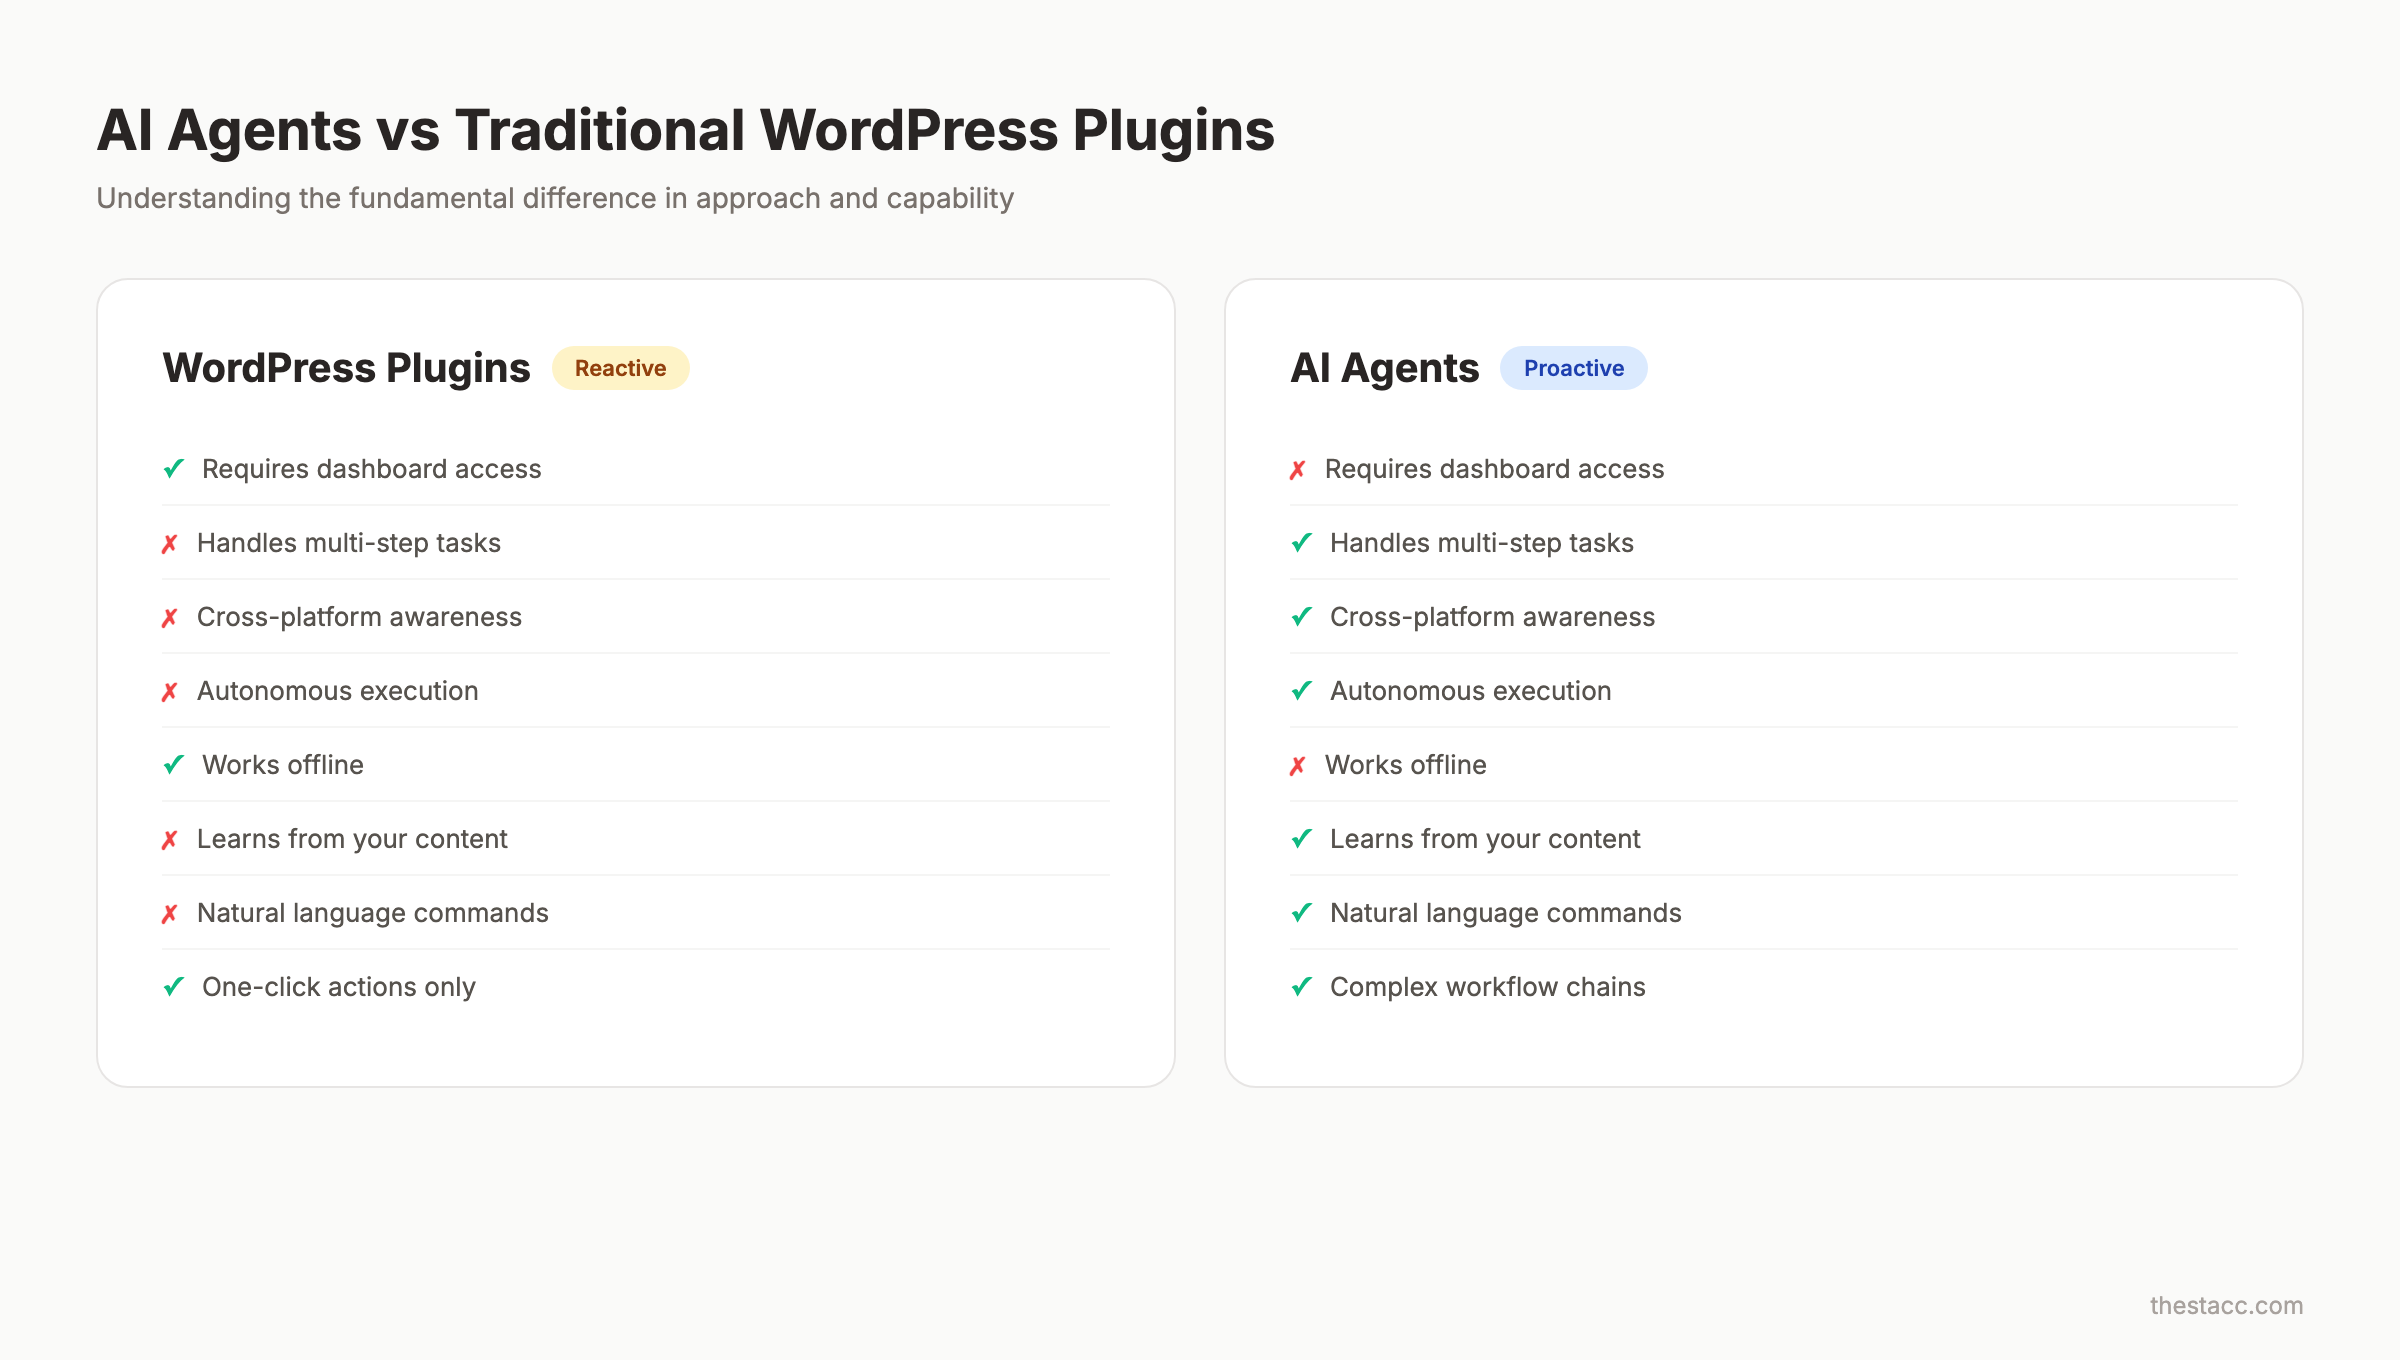Click the checkmark beside Autonomous execution under AI Agents

coord(1301,690)
